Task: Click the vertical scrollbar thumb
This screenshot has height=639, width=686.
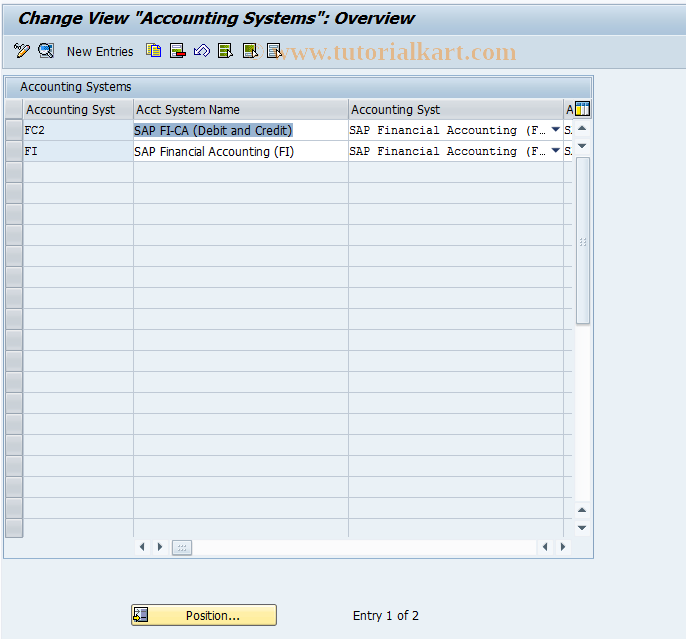Action: pyautogui.click(x=583, y=241)
